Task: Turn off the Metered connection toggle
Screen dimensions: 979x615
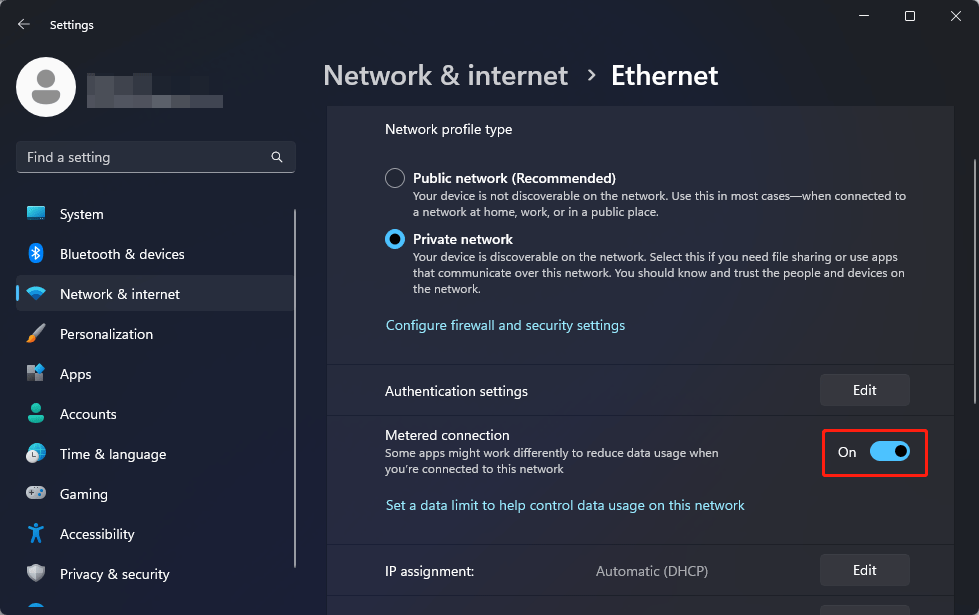Action: pos(889,452)
